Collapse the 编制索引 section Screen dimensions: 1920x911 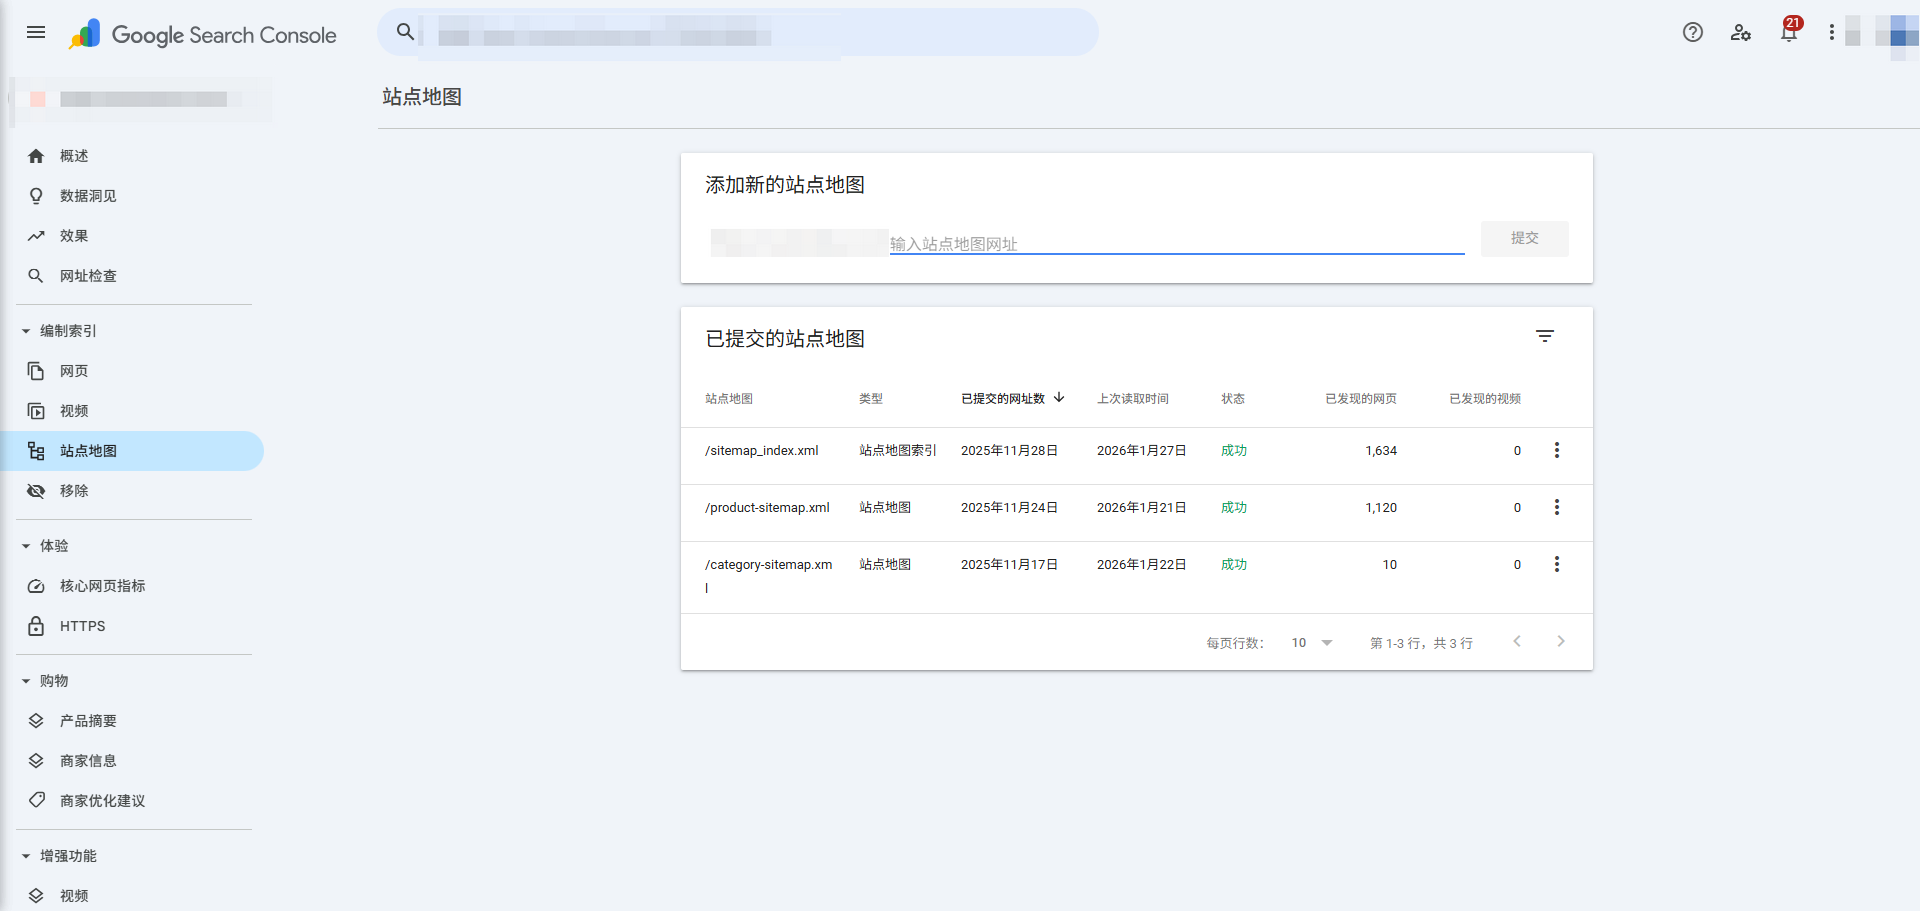tap(25, 330)
